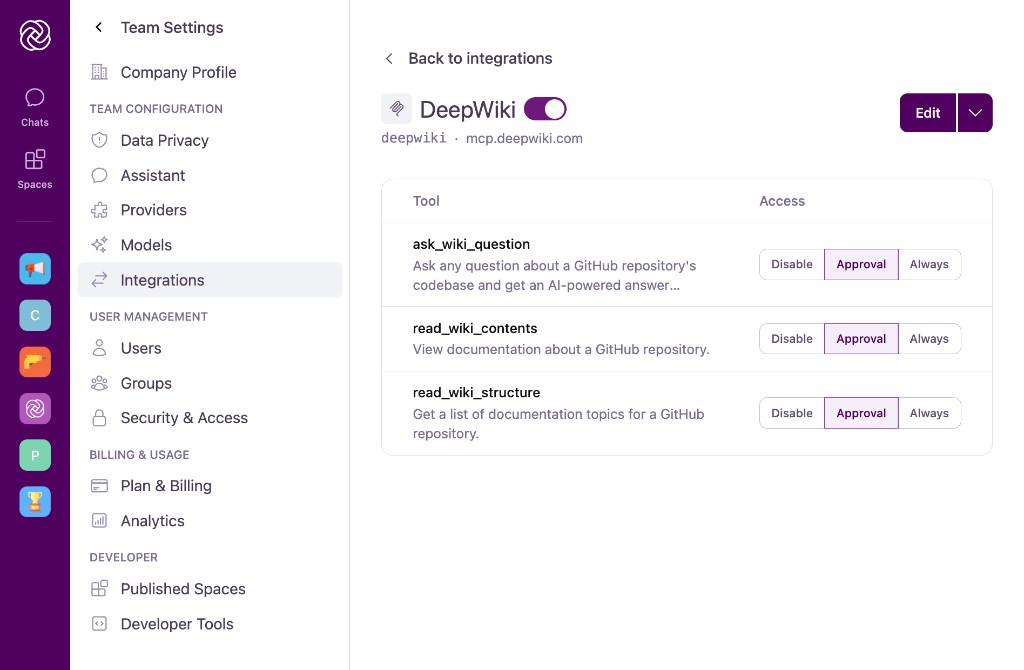1024x670 pixels.
Task: Click Back to integrations link
Action: (x=468, y=58)
